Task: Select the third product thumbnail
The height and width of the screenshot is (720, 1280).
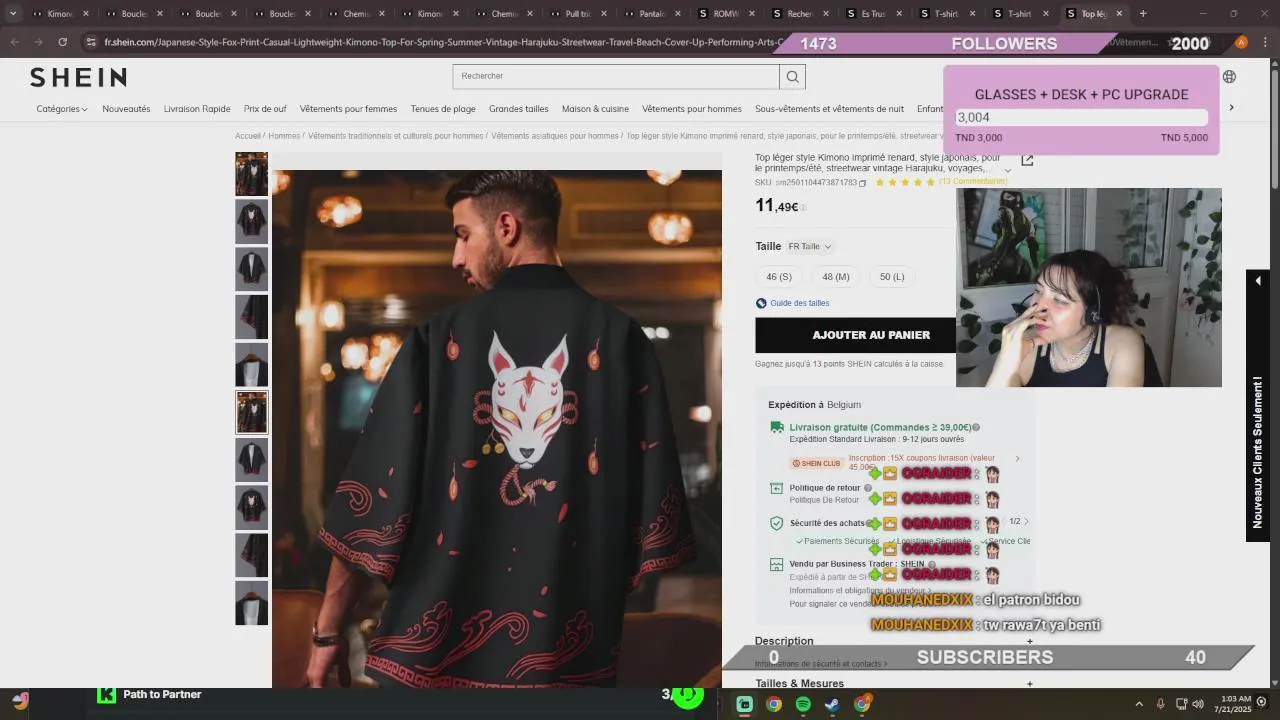Action: coord(251,269)
